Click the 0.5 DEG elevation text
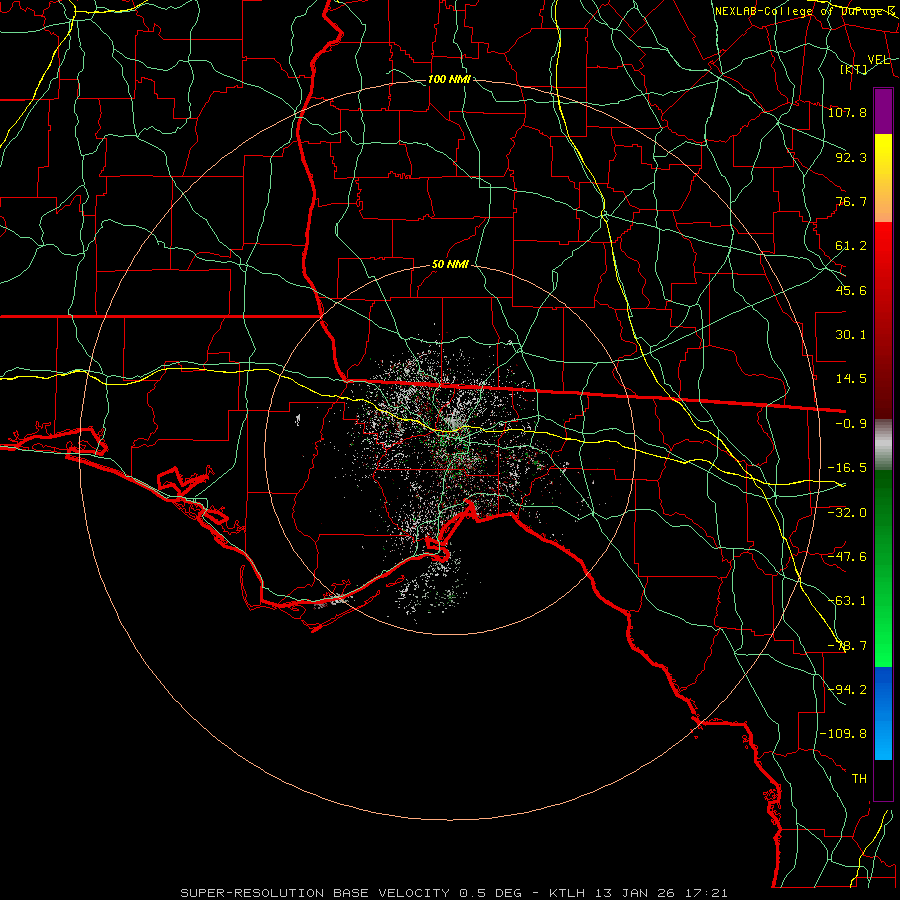The image size is (900, 900). tap(490, 893)
